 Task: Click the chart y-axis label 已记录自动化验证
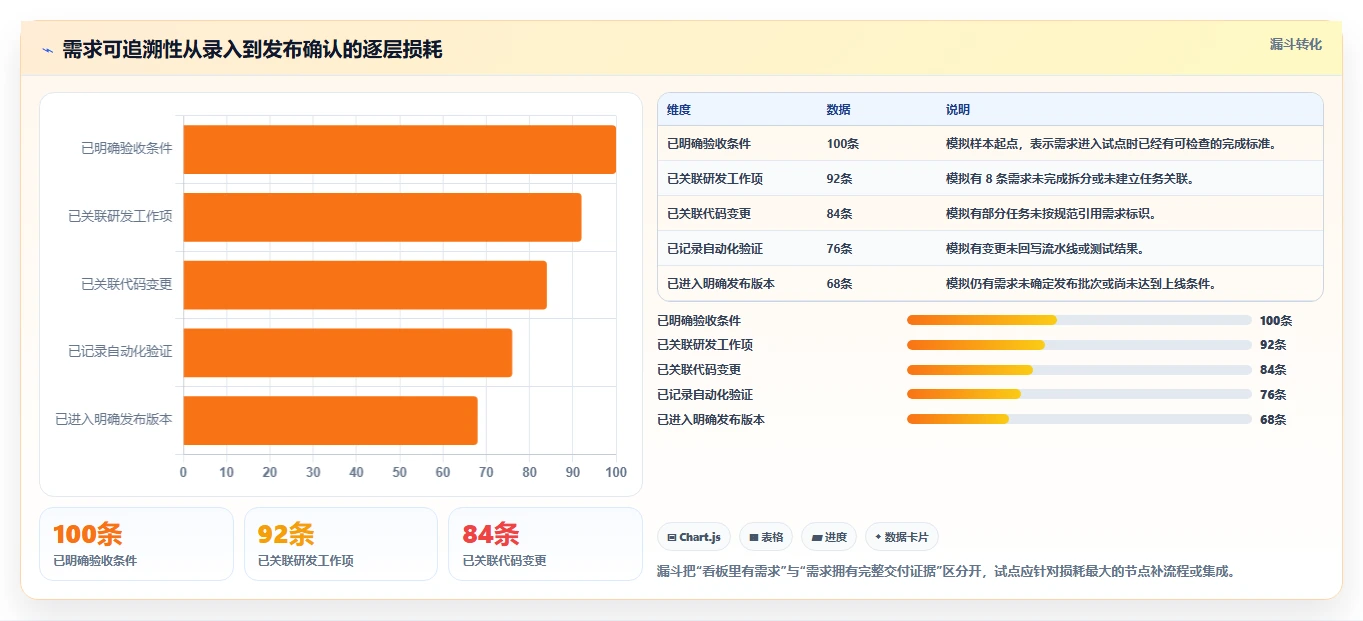(120, 352)
